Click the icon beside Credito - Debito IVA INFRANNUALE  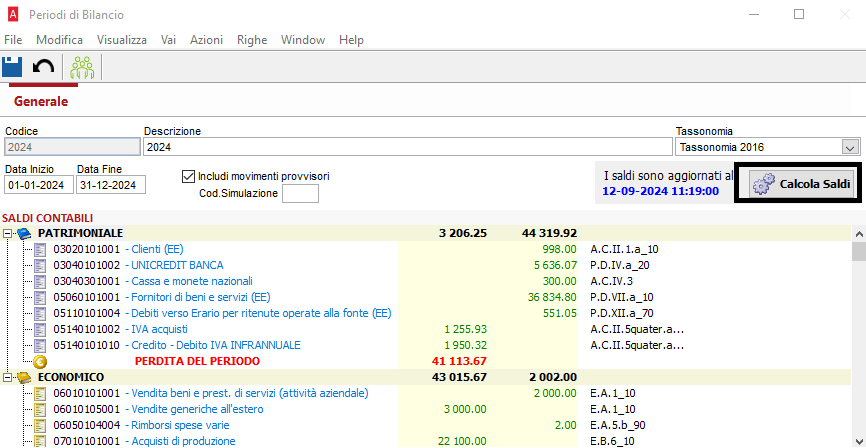click(x=41, y=345)
